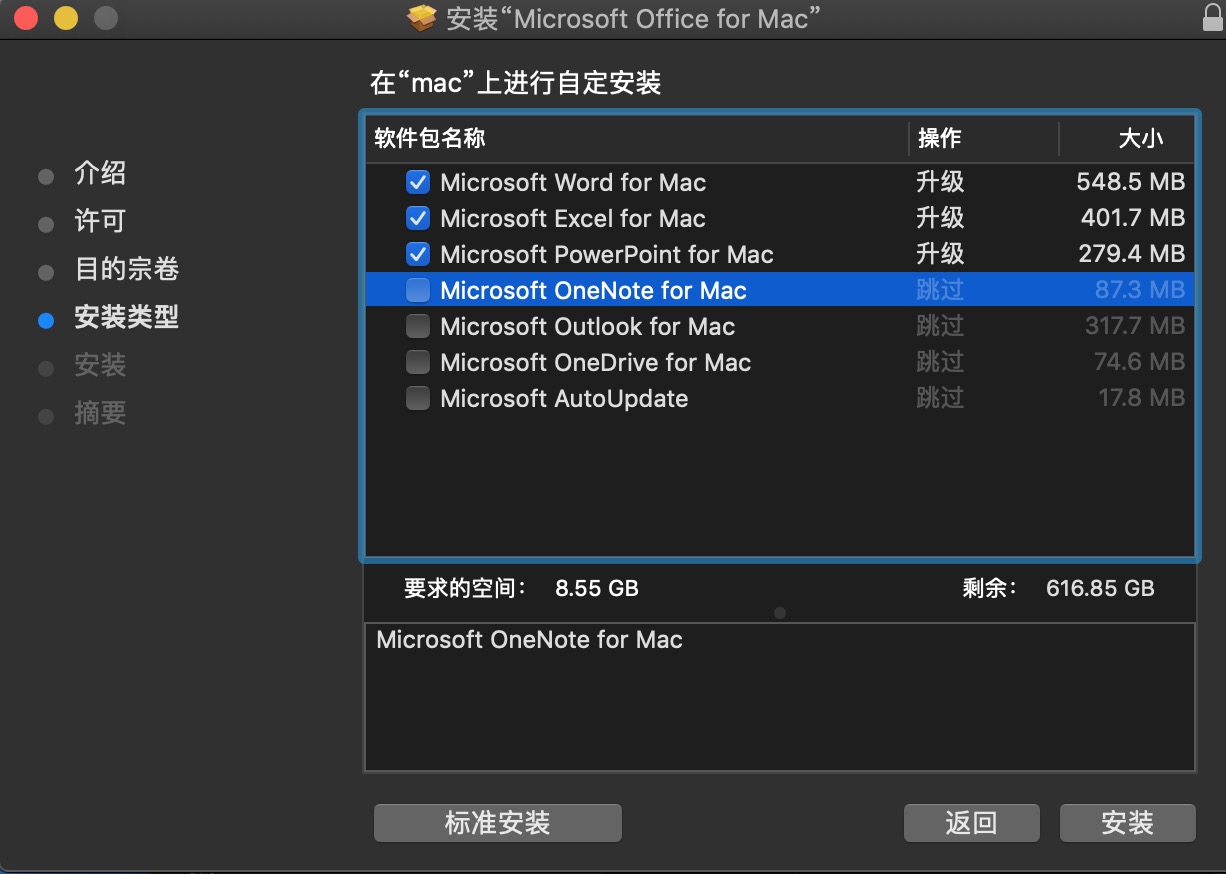Click the 操作 column header
Screen dimensions: 1226x874
click(939, 138)
